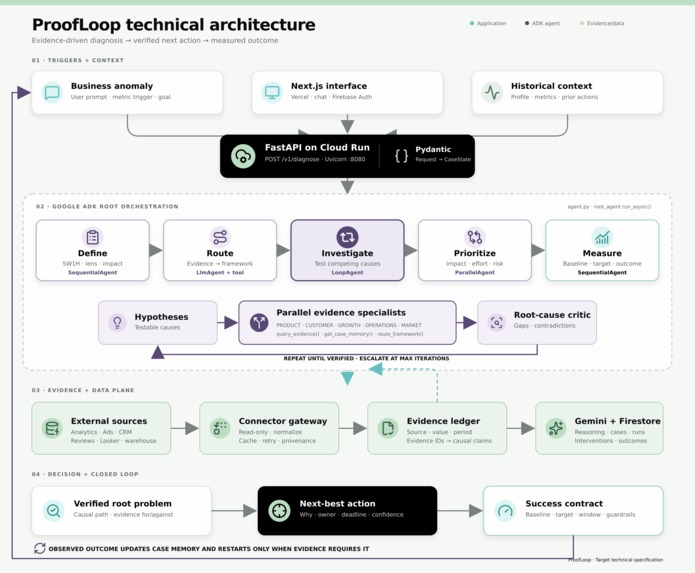Click the POST /v1/diagnose endpoint text
Screen dimensions: 695x573
[292, 159]
